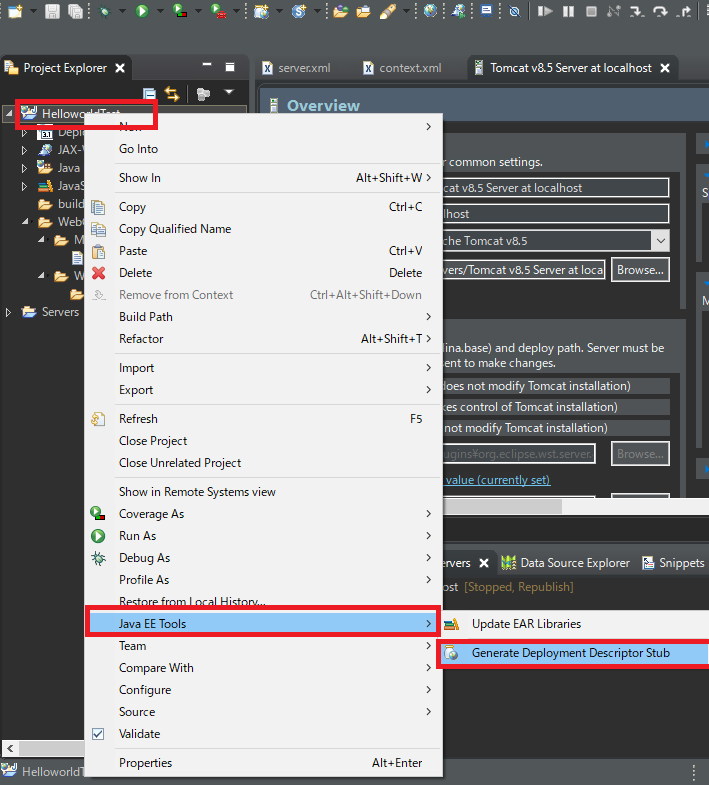Open the Web Browser globe icon

click(x=430, y=11)
